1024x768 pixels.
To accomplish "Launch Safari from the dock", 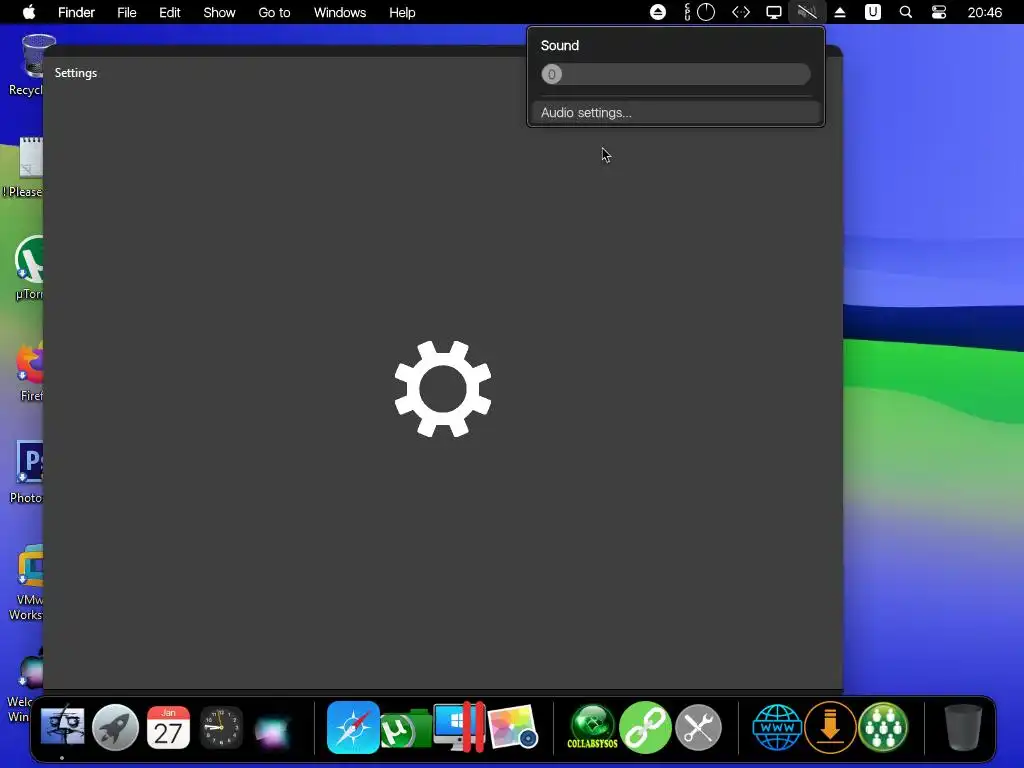I will 353,727.
